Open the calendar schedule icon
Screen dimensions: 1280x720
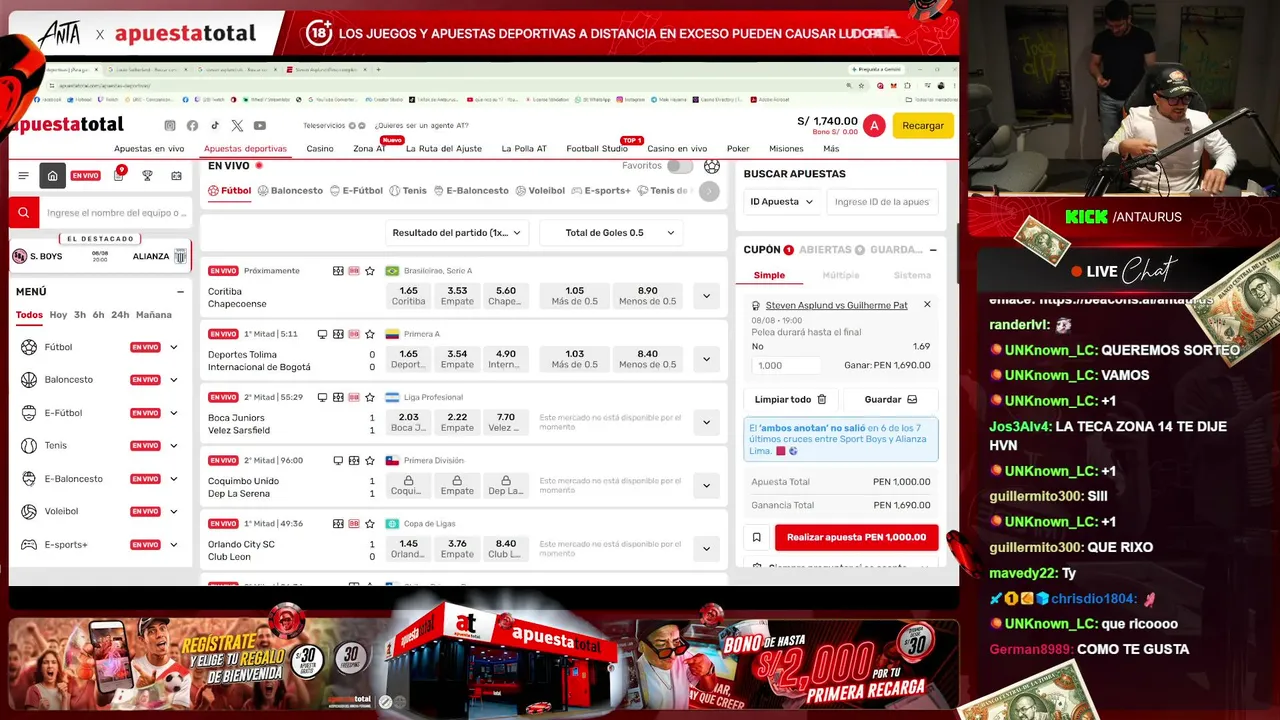coord(177,176)
